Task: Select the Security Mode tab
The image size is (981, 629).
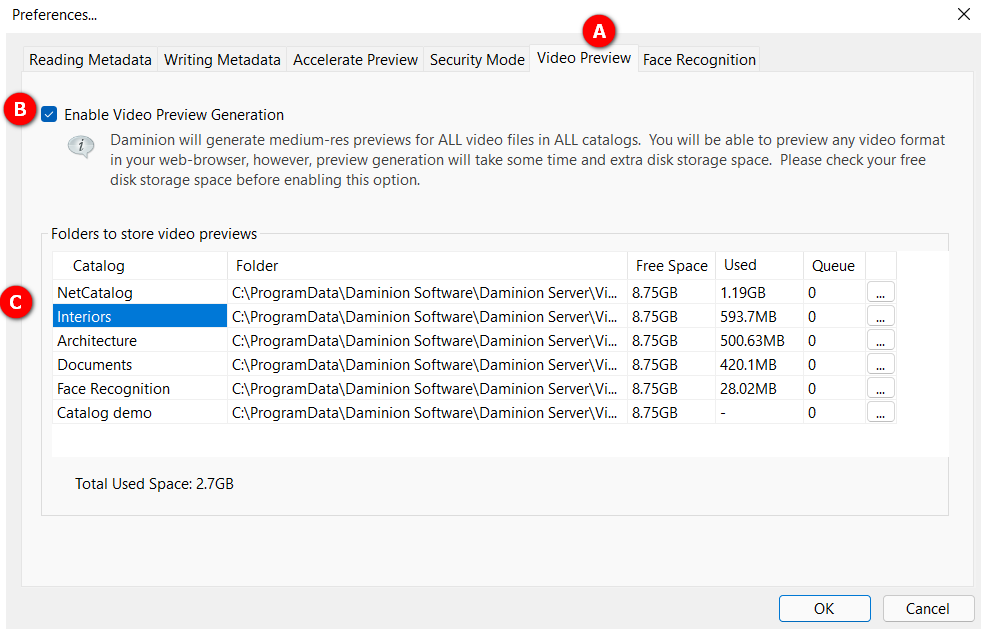Action: click(477, 60)
